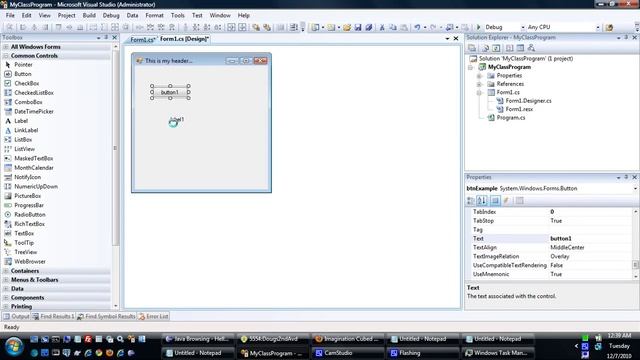This screenshot has height=360, width=640.
Task: Select the TreeView control in Toolbox
Action: (25, 252)
